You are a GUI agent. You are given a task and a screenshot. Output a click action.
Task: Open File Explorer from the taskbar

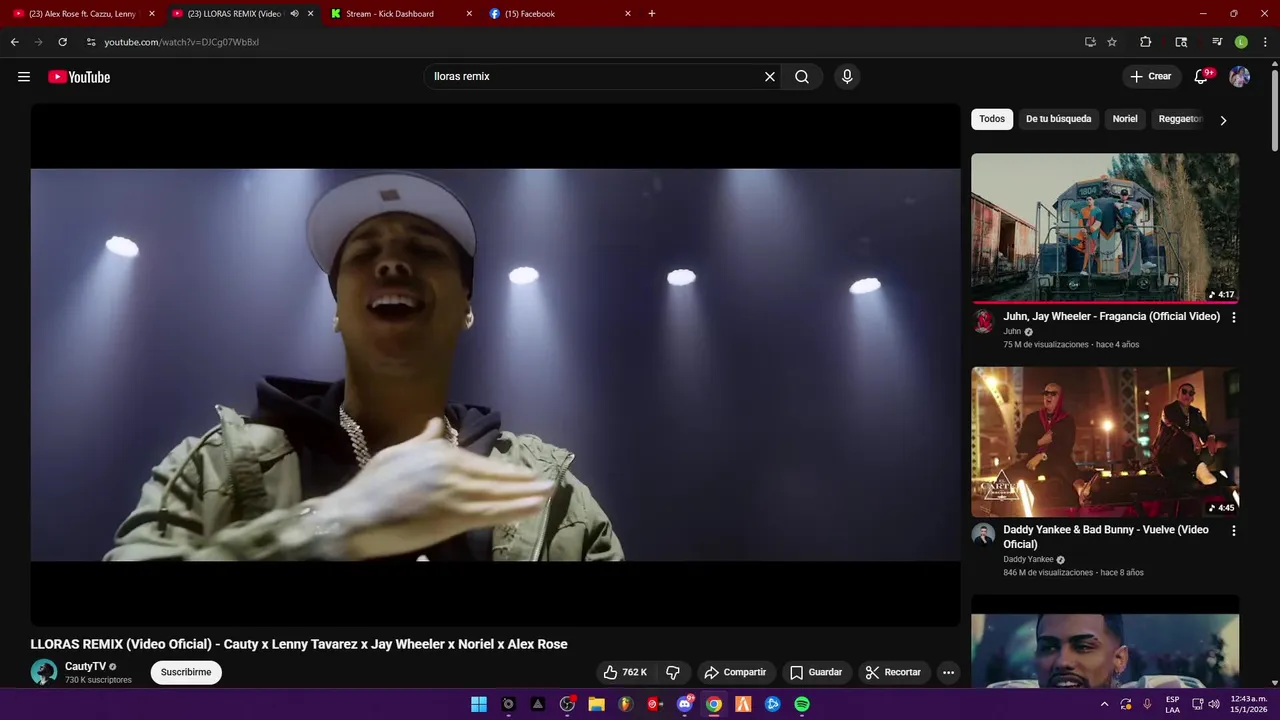[x=597, y=704]
